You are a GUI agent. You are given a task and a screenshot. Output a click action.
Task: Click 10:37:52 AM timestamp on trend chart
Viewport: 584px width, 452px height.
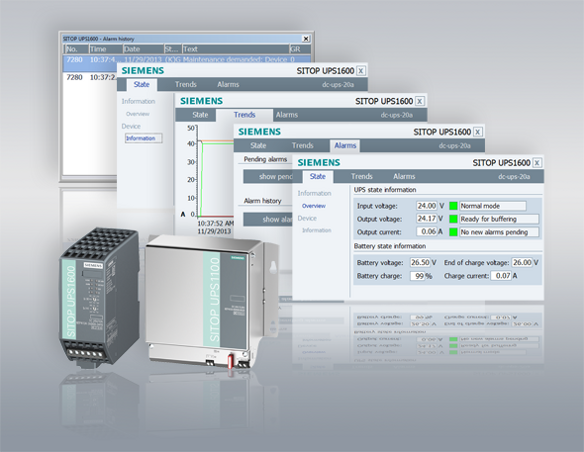point(215,223)
